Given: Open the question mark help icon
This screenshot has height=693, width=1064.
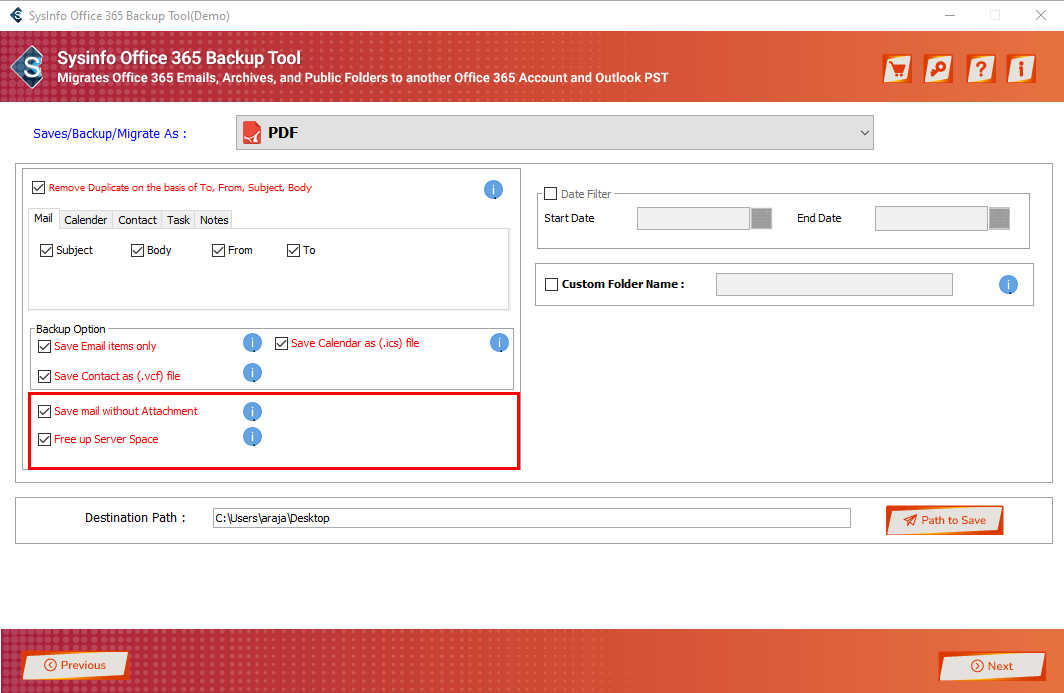Looking at the screenshot, I should coord(981,69).
